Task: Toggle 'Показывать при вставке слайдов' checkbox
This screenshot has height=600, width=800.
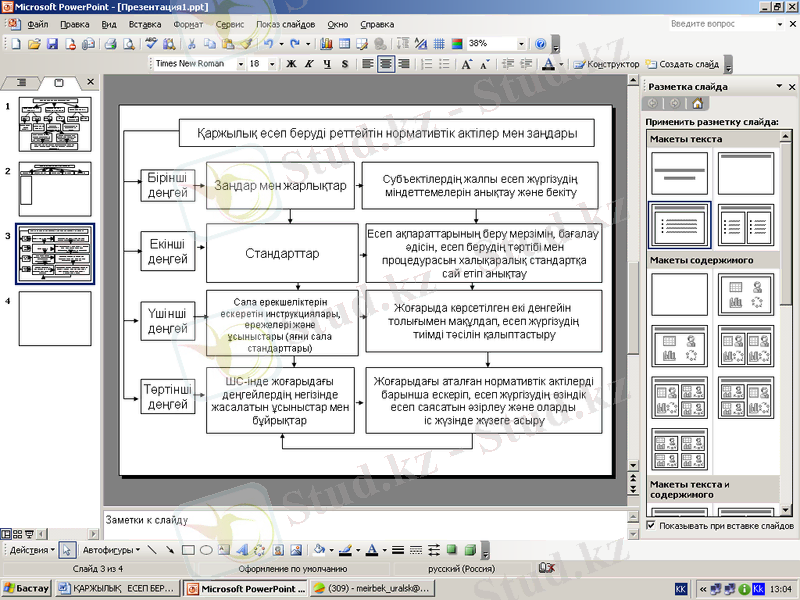Action: pyautogui.click(x=651, y=525)
